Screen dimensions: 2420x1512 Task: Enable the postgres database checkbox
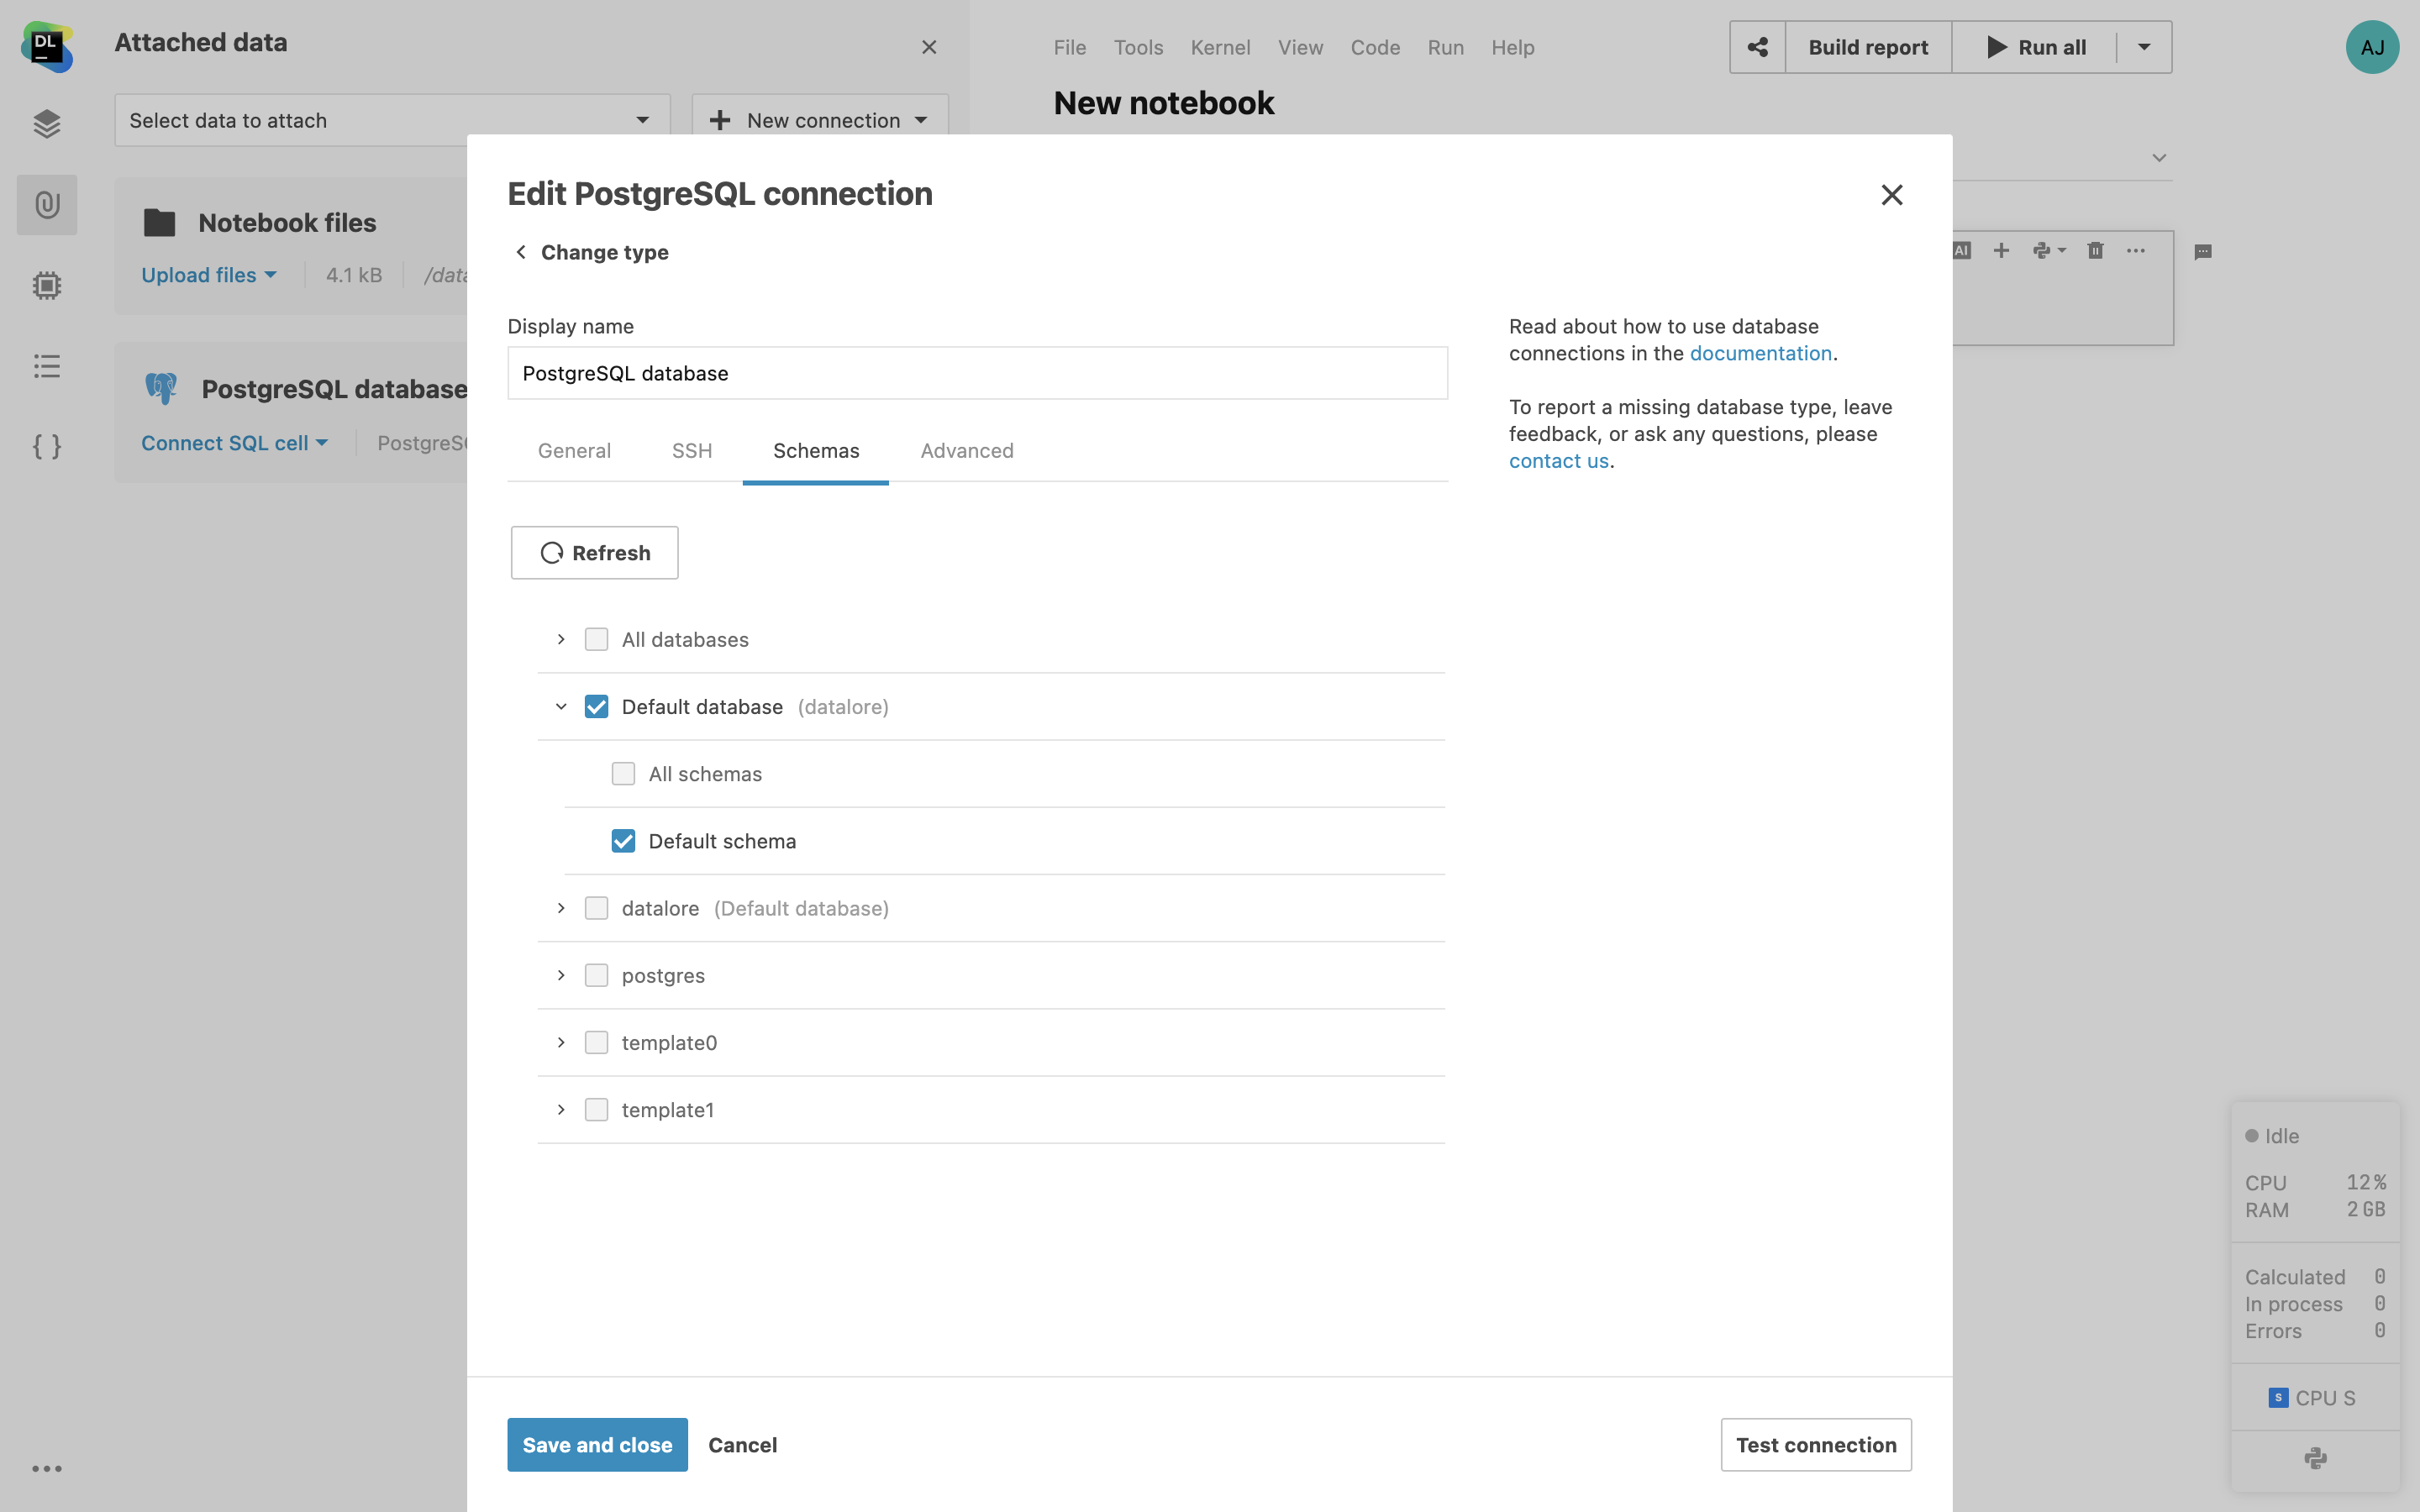coord(596,975)
